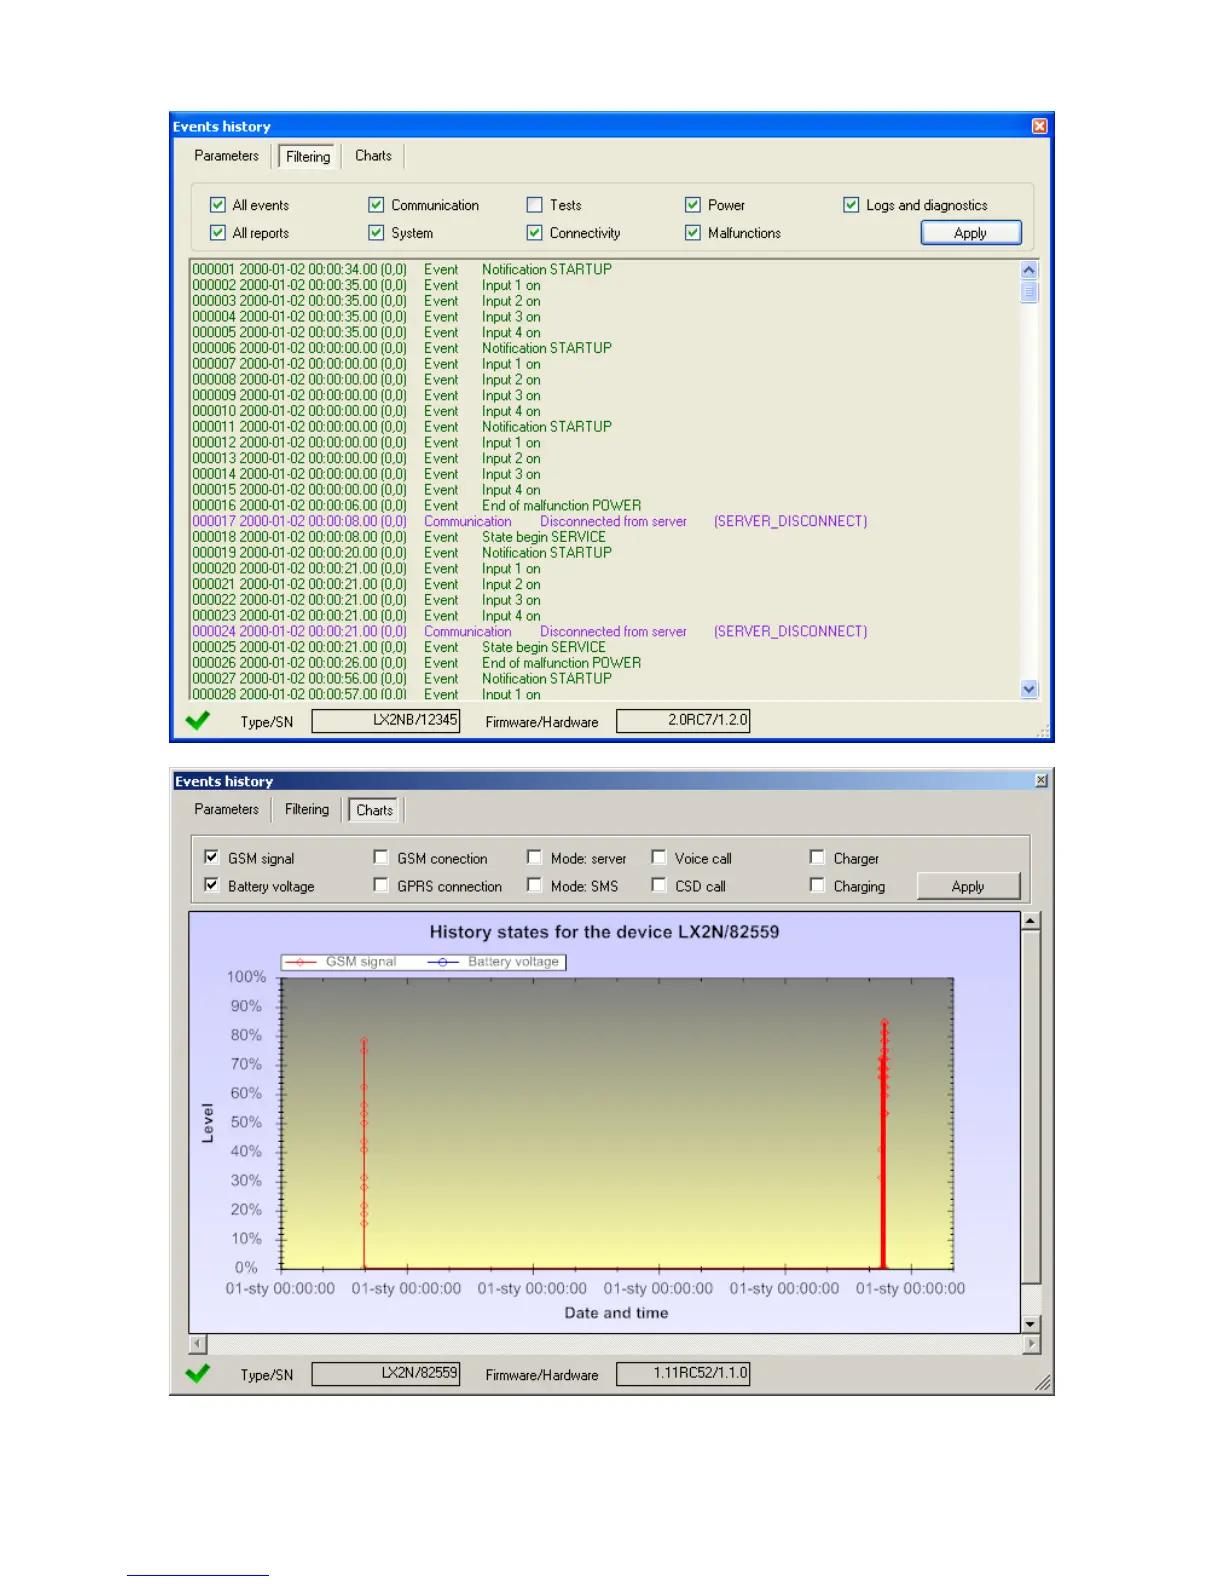The height and width of the screenshot is (1584, 1224).
Task: Switch to Parameters tab in top window
Action: click(x=226, y=156)
